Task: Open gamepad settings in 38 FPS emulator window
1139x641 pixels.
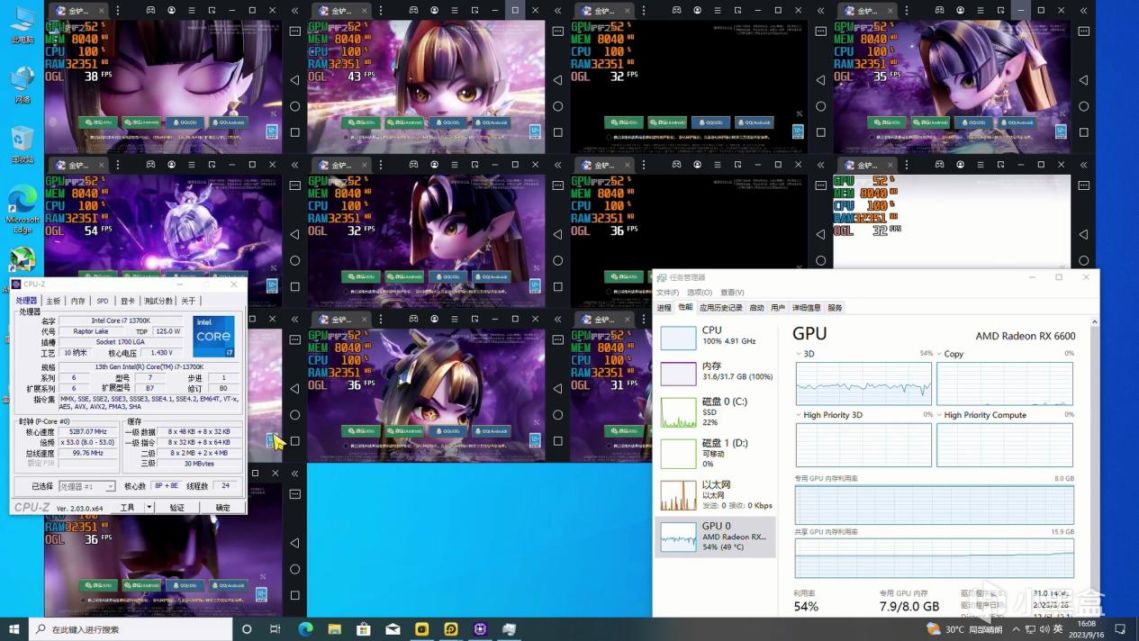Action: 150,10
